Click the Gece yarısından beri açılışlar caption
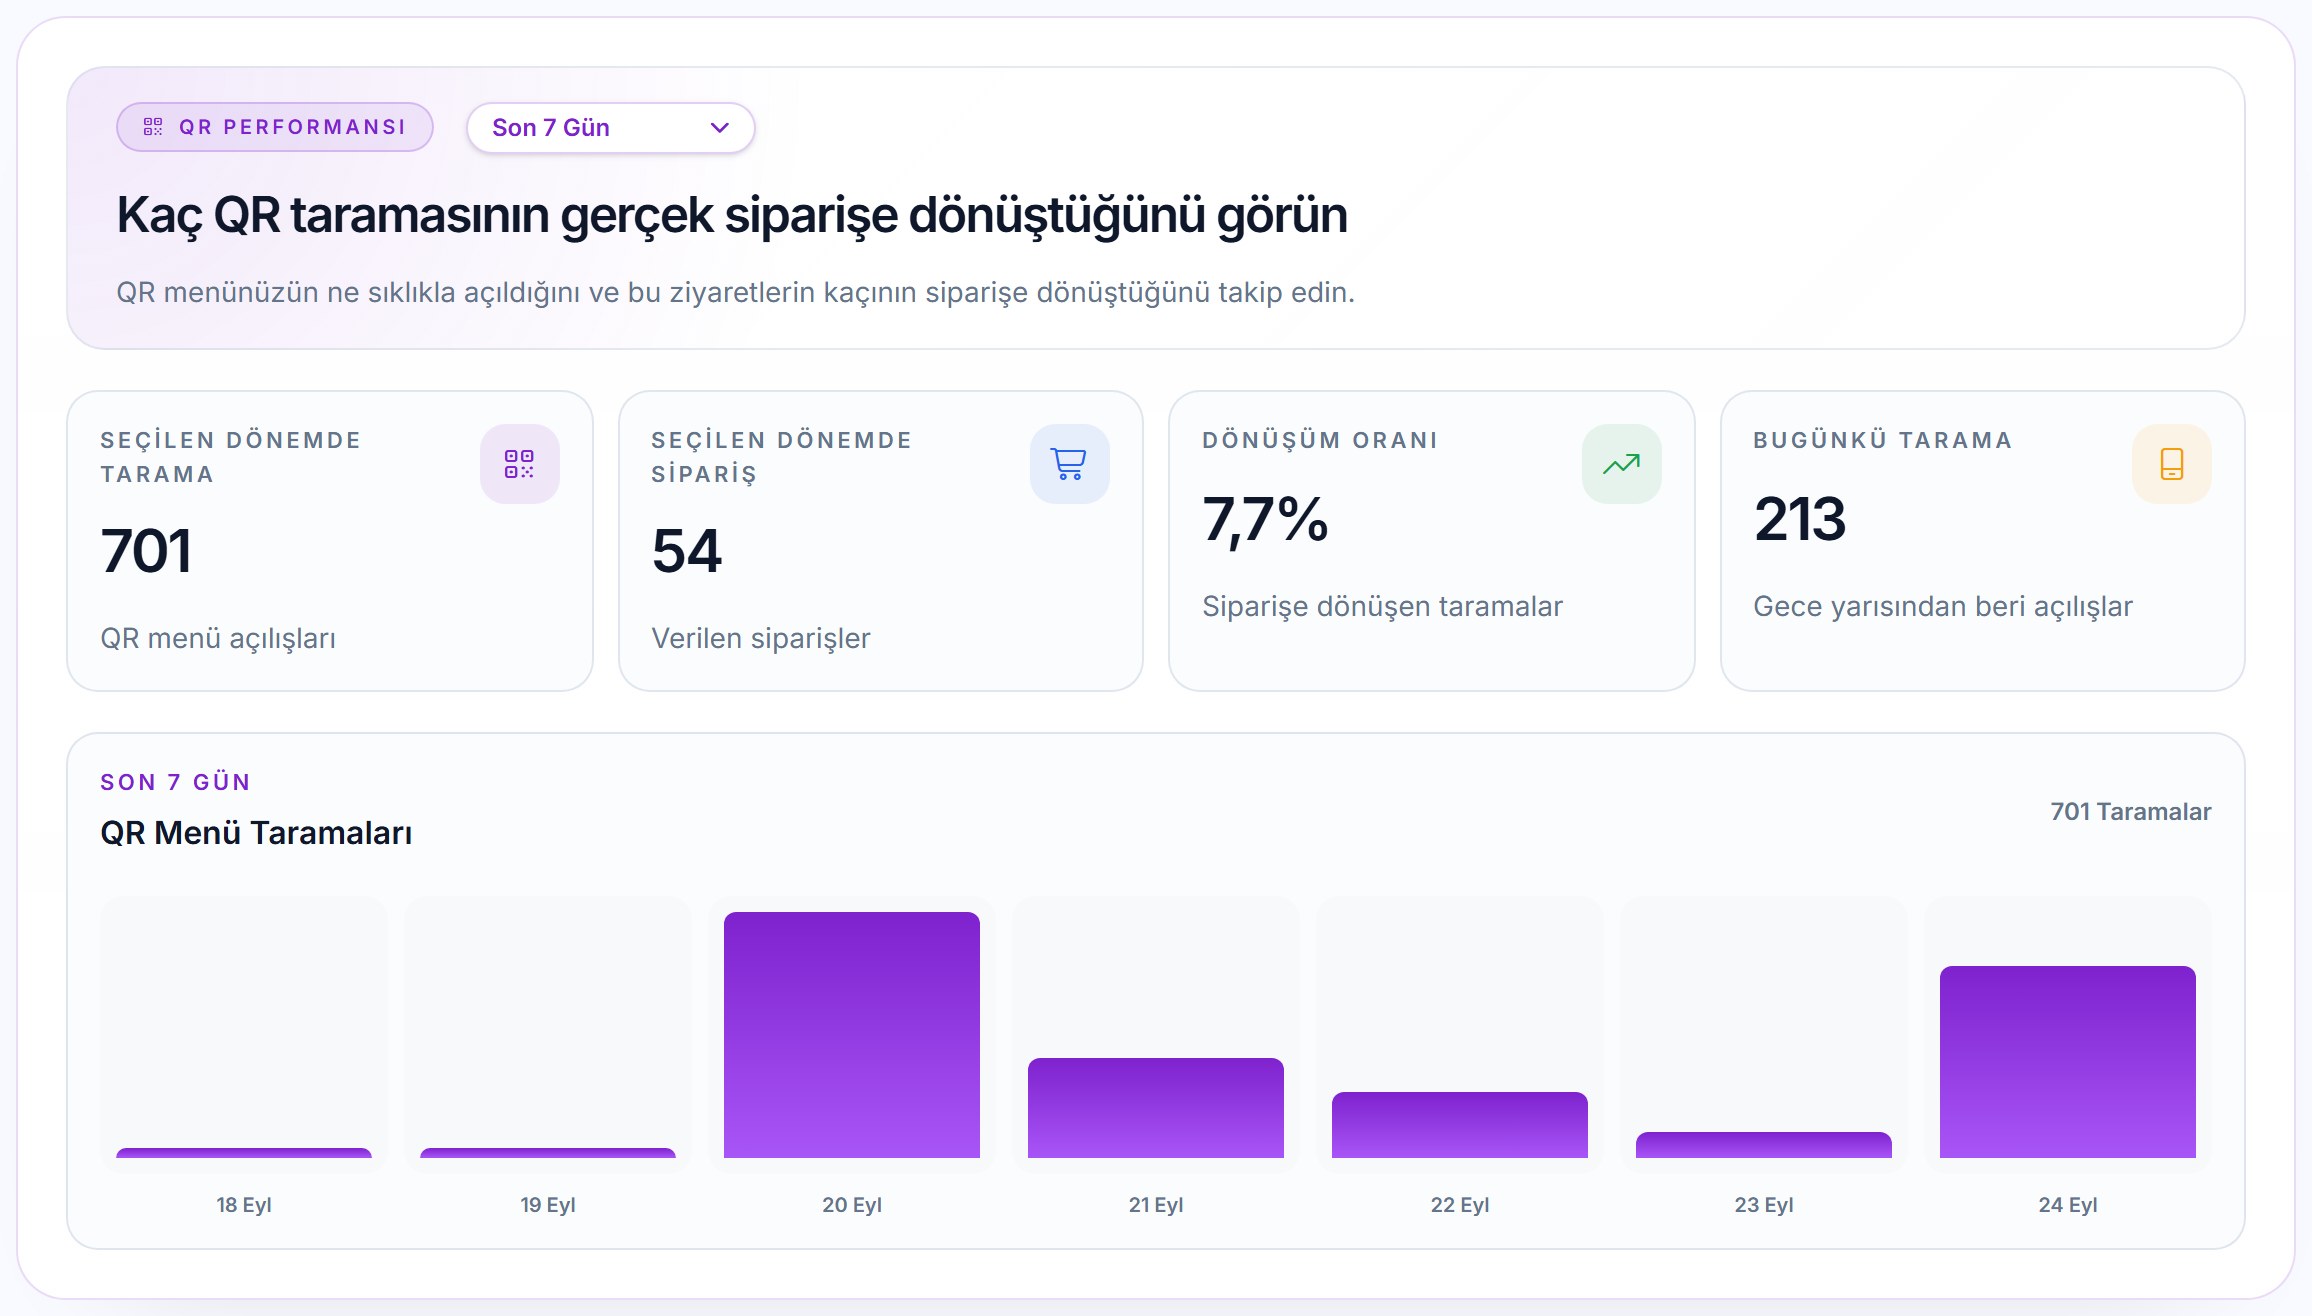The image size is (2312, 1316). [x=1943, y=607]
